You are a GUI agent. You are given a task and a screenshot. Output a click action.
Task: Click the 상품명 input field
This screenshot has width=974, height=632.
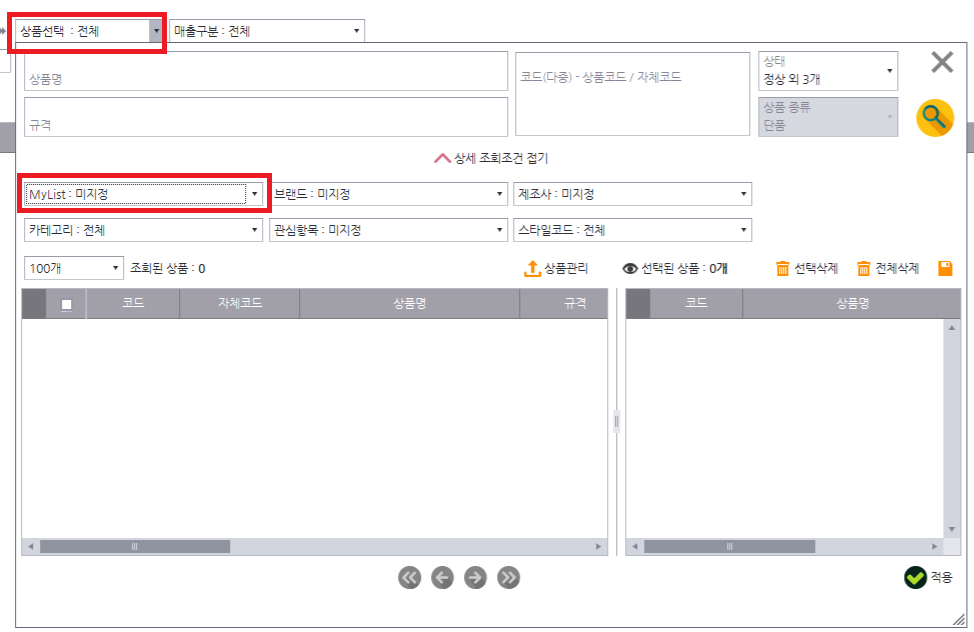266,72
